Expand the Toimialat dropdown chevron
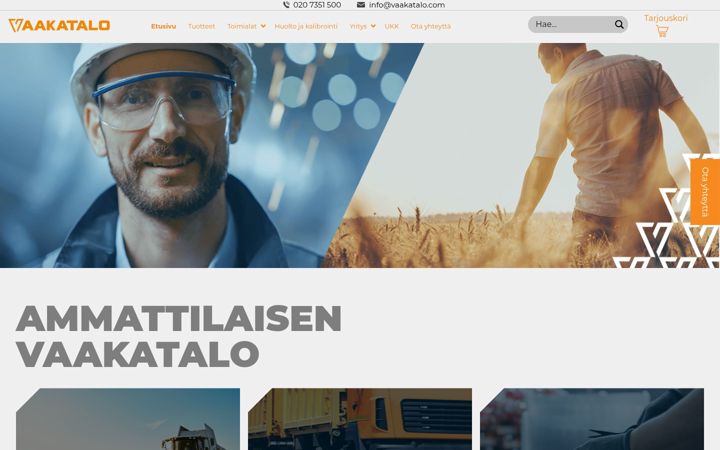 (263, 26)
